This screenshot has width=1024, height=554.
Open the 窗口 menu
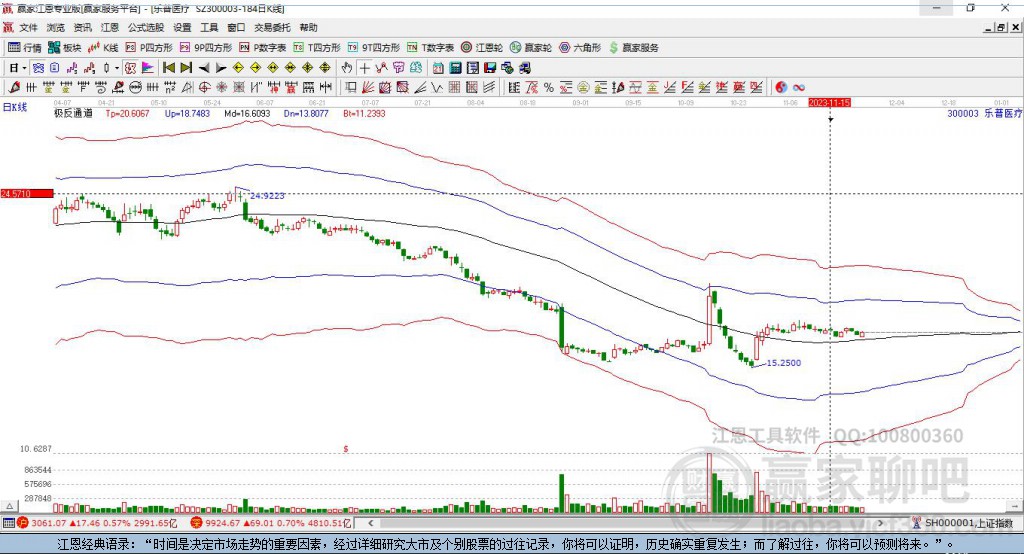[236, 27]
